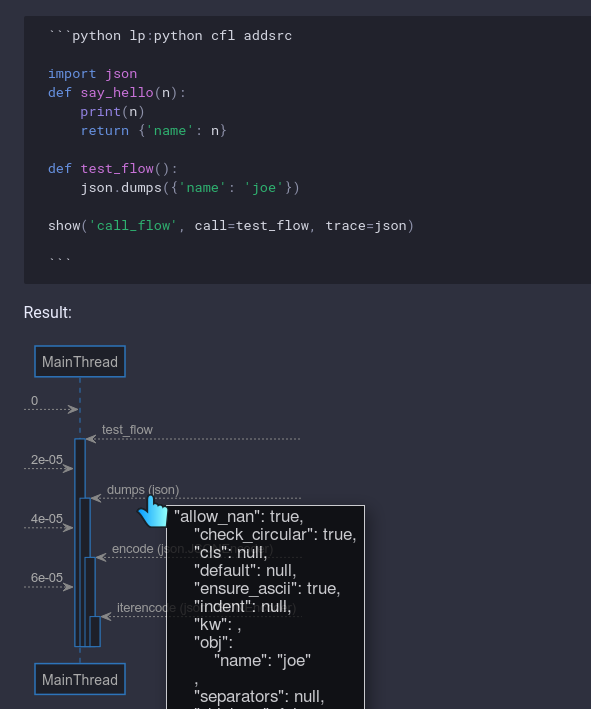Click the 2e-05 time marker
The image size is (591, 709).
coord(47,459)
